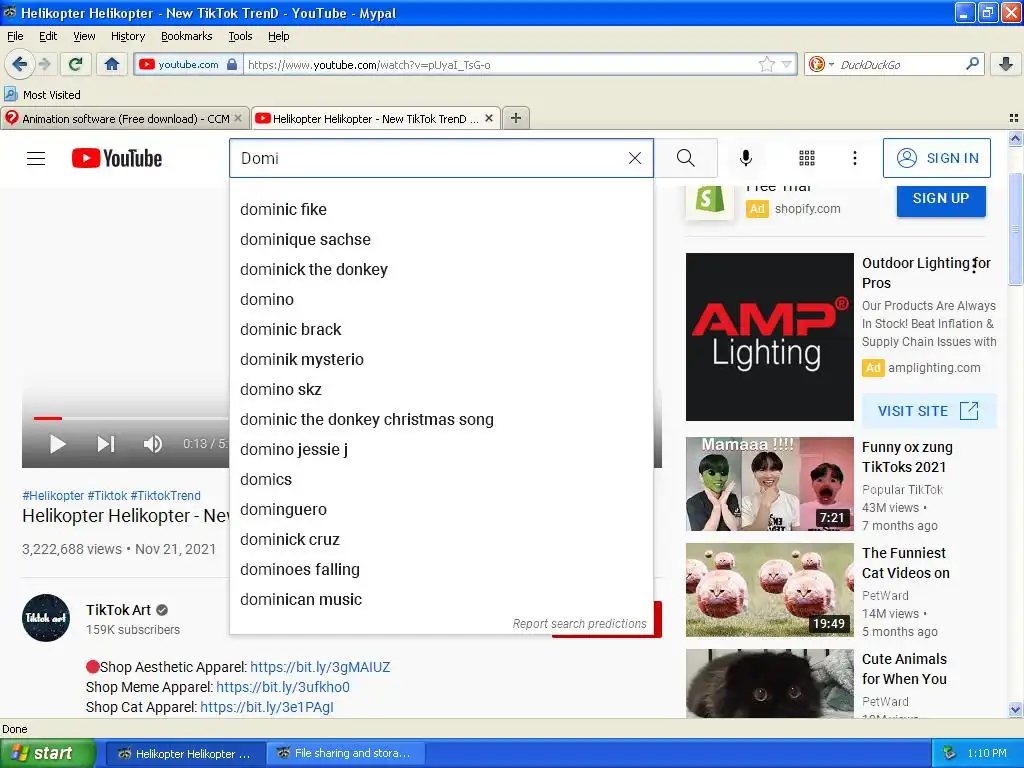Open the Downloads arrow button
This screenshot has height=768, width=1024.
(x=1006, y=64)
